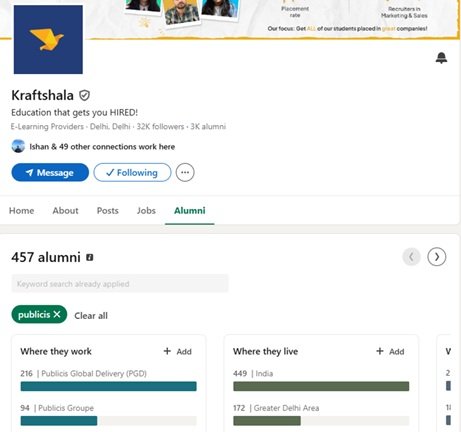Click the alumni keyword search field
Viewport: 461px width, 432px height.
[120, 284]
